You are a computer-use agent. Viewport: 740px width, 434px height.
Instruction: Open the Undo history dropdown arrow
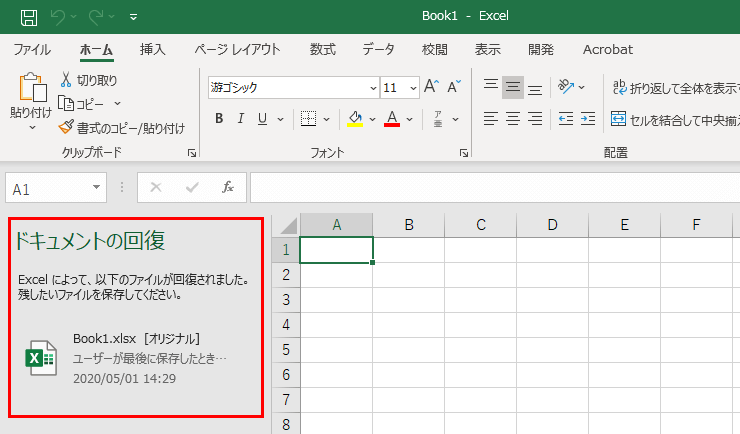(74, 17)
